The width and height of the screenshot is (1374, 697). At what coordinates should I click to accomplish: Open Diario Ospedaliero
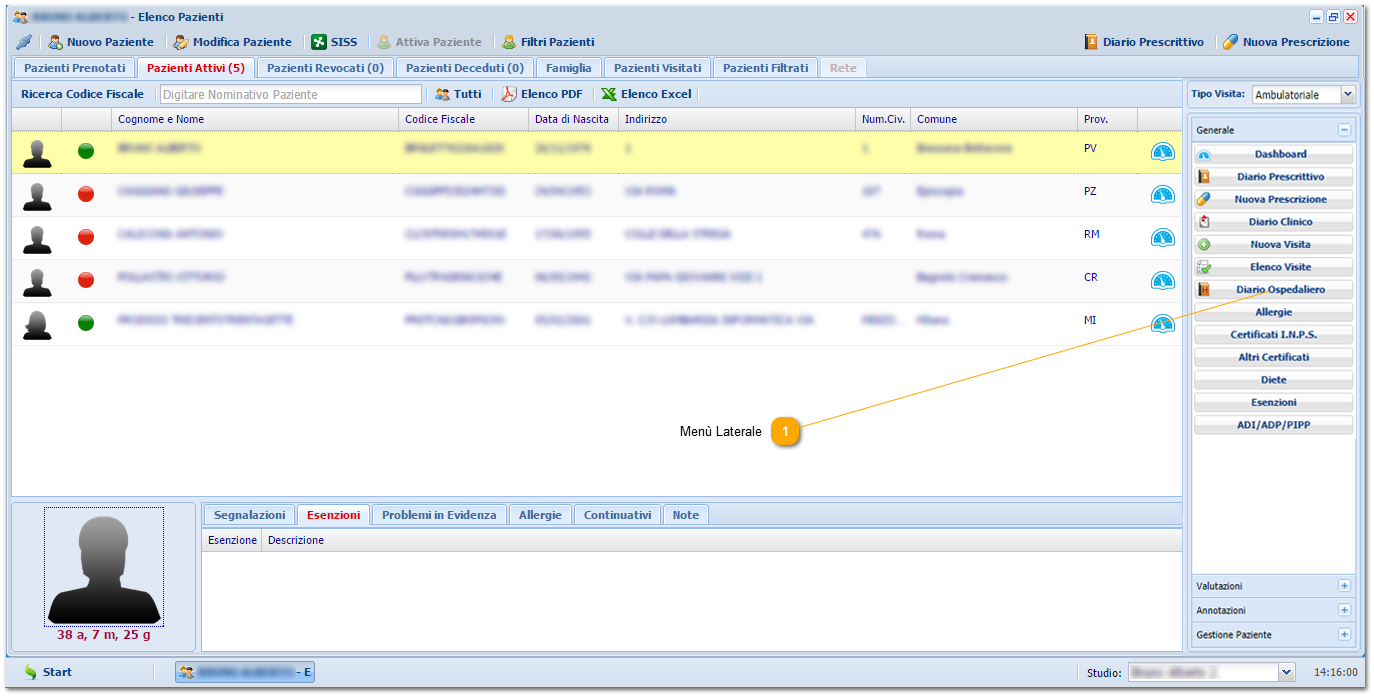point(1273,290)
